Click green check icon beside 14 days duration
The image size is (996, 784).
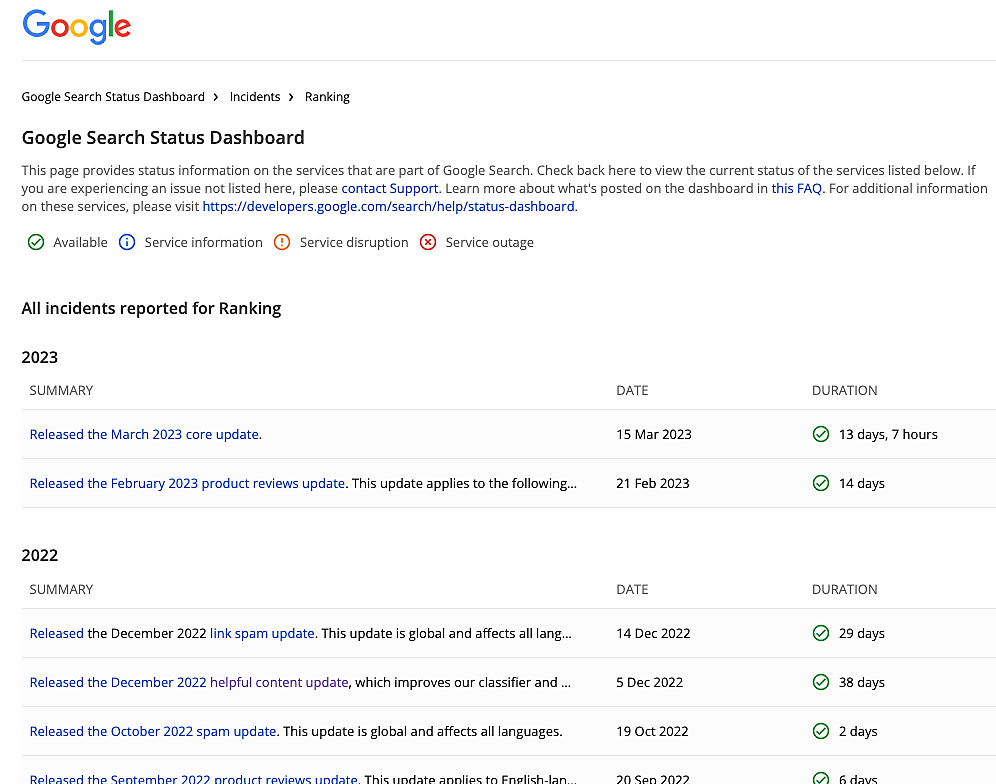tap(821, 483)
